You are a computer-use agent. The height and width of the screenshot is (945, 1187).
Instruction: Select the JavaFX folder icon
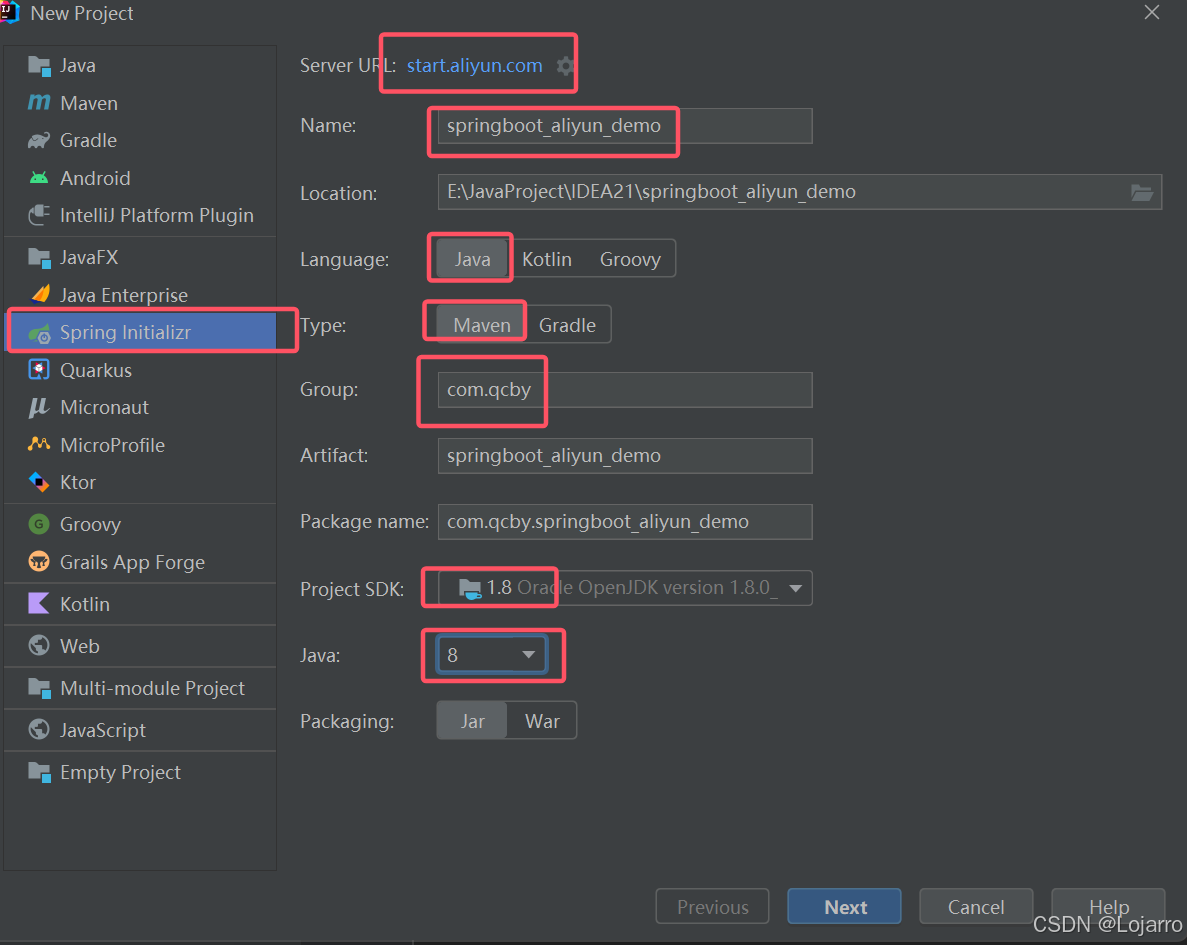coord(39,257)
